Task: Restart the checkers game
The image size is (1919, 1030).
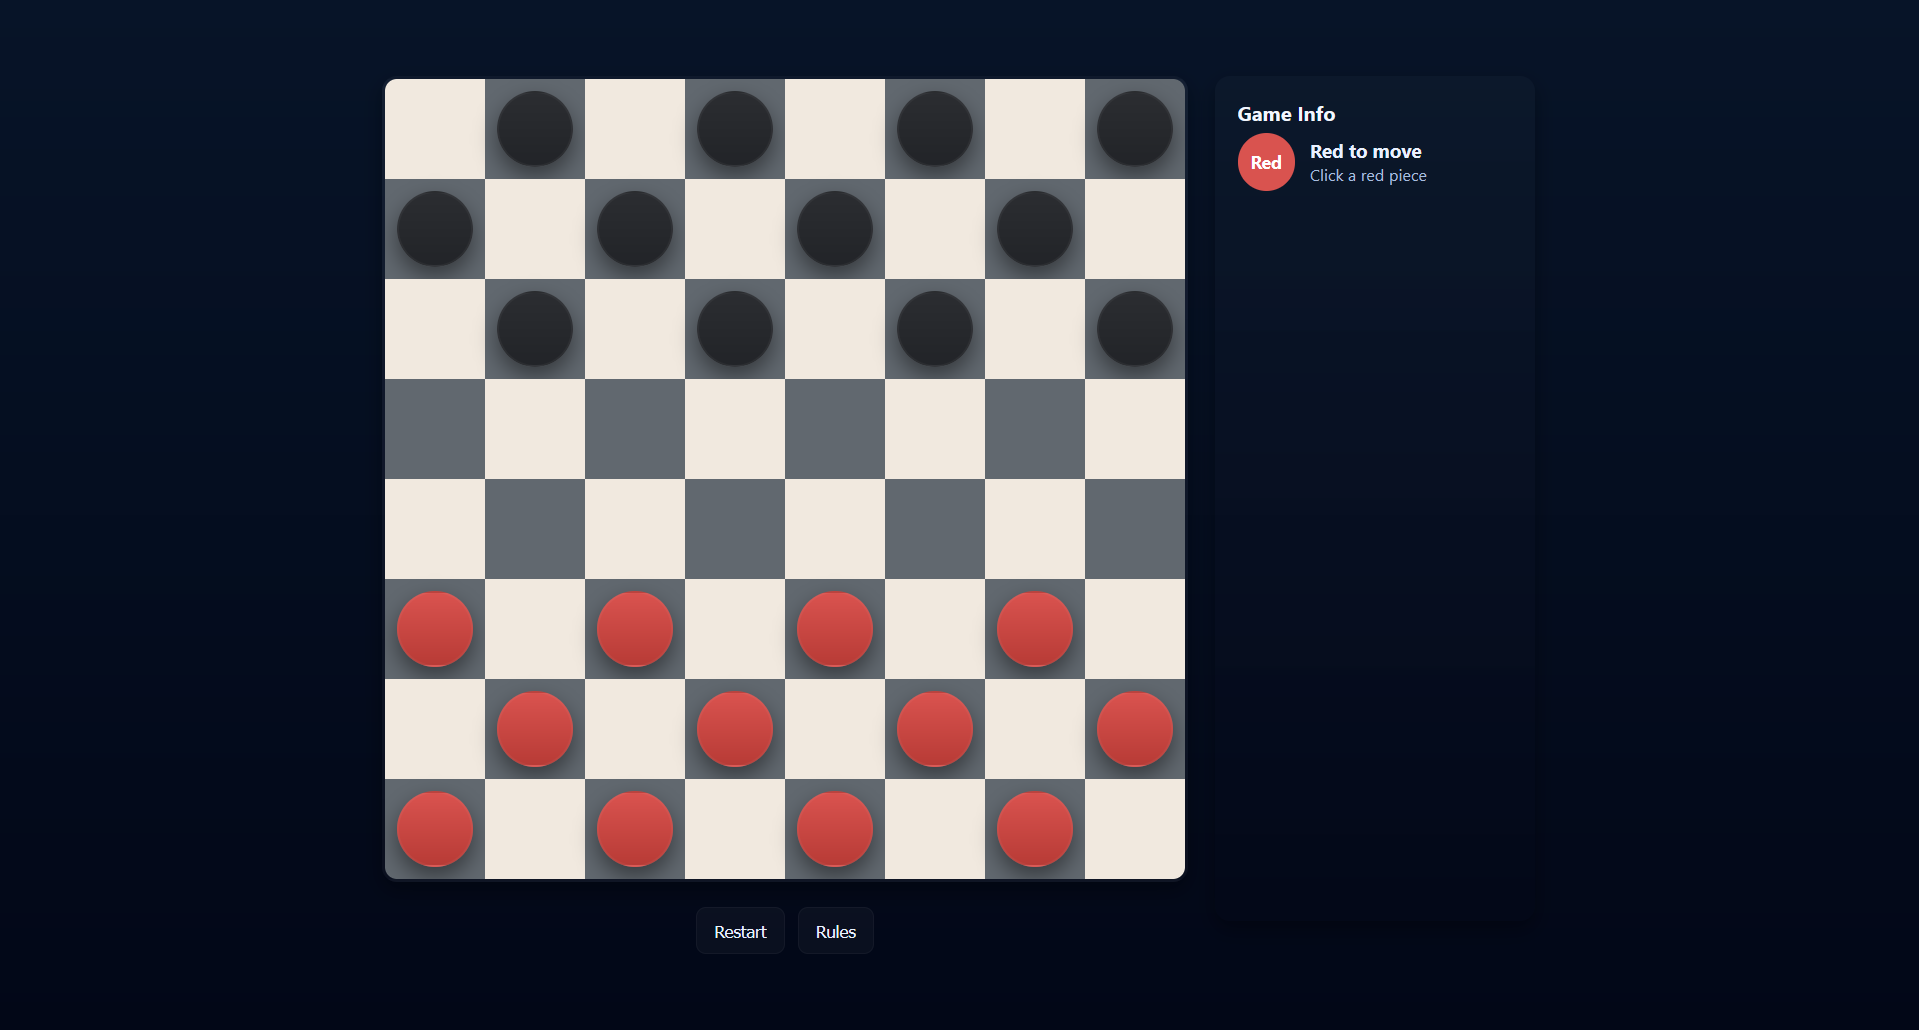Action: (740, 931)
